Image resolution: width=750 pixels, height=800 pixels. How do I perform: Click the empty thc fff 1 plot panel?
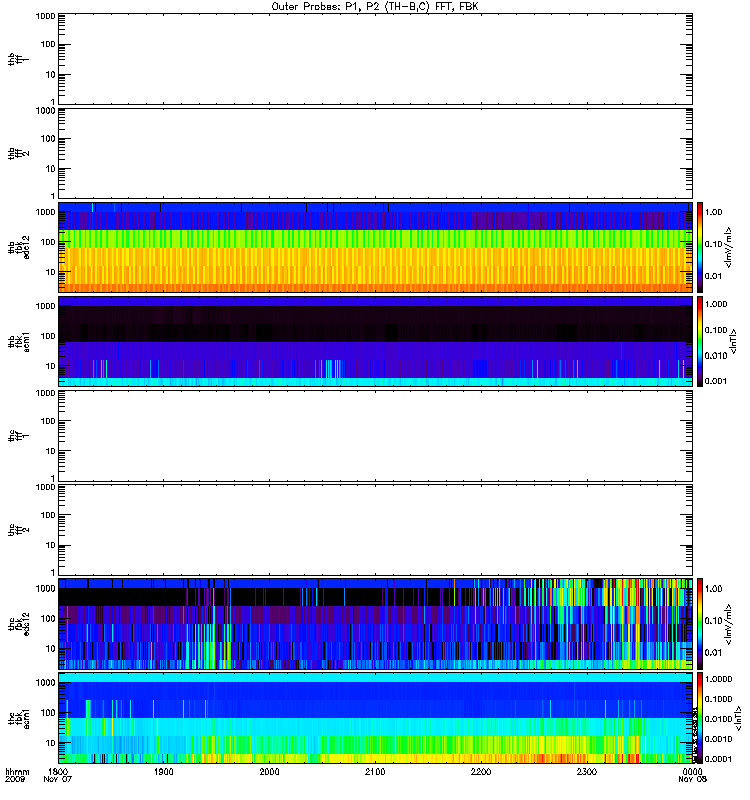coord(376,436)
